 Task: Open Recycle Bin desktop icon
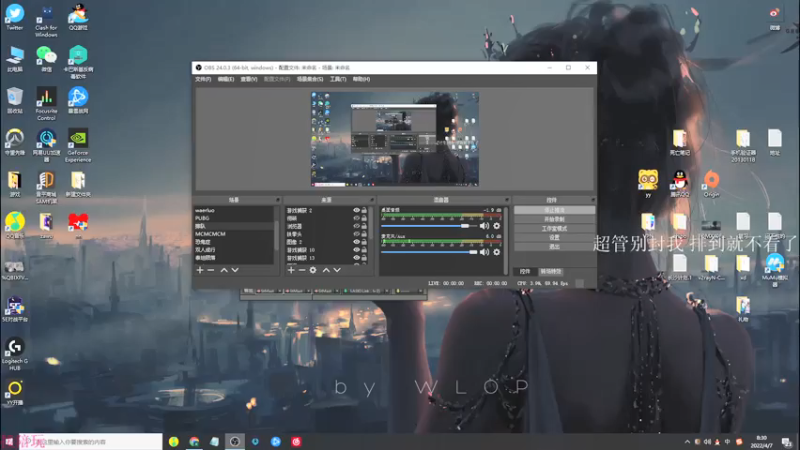tap(15, 100)
